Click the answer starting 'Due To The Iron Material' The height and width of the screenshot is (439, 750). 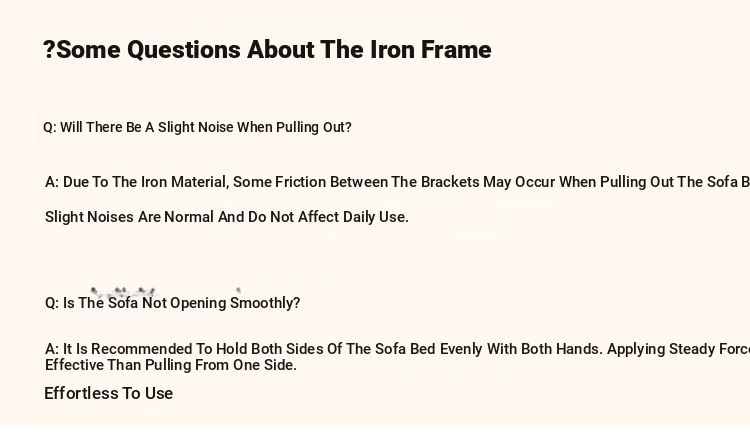[x=397, y=182]
